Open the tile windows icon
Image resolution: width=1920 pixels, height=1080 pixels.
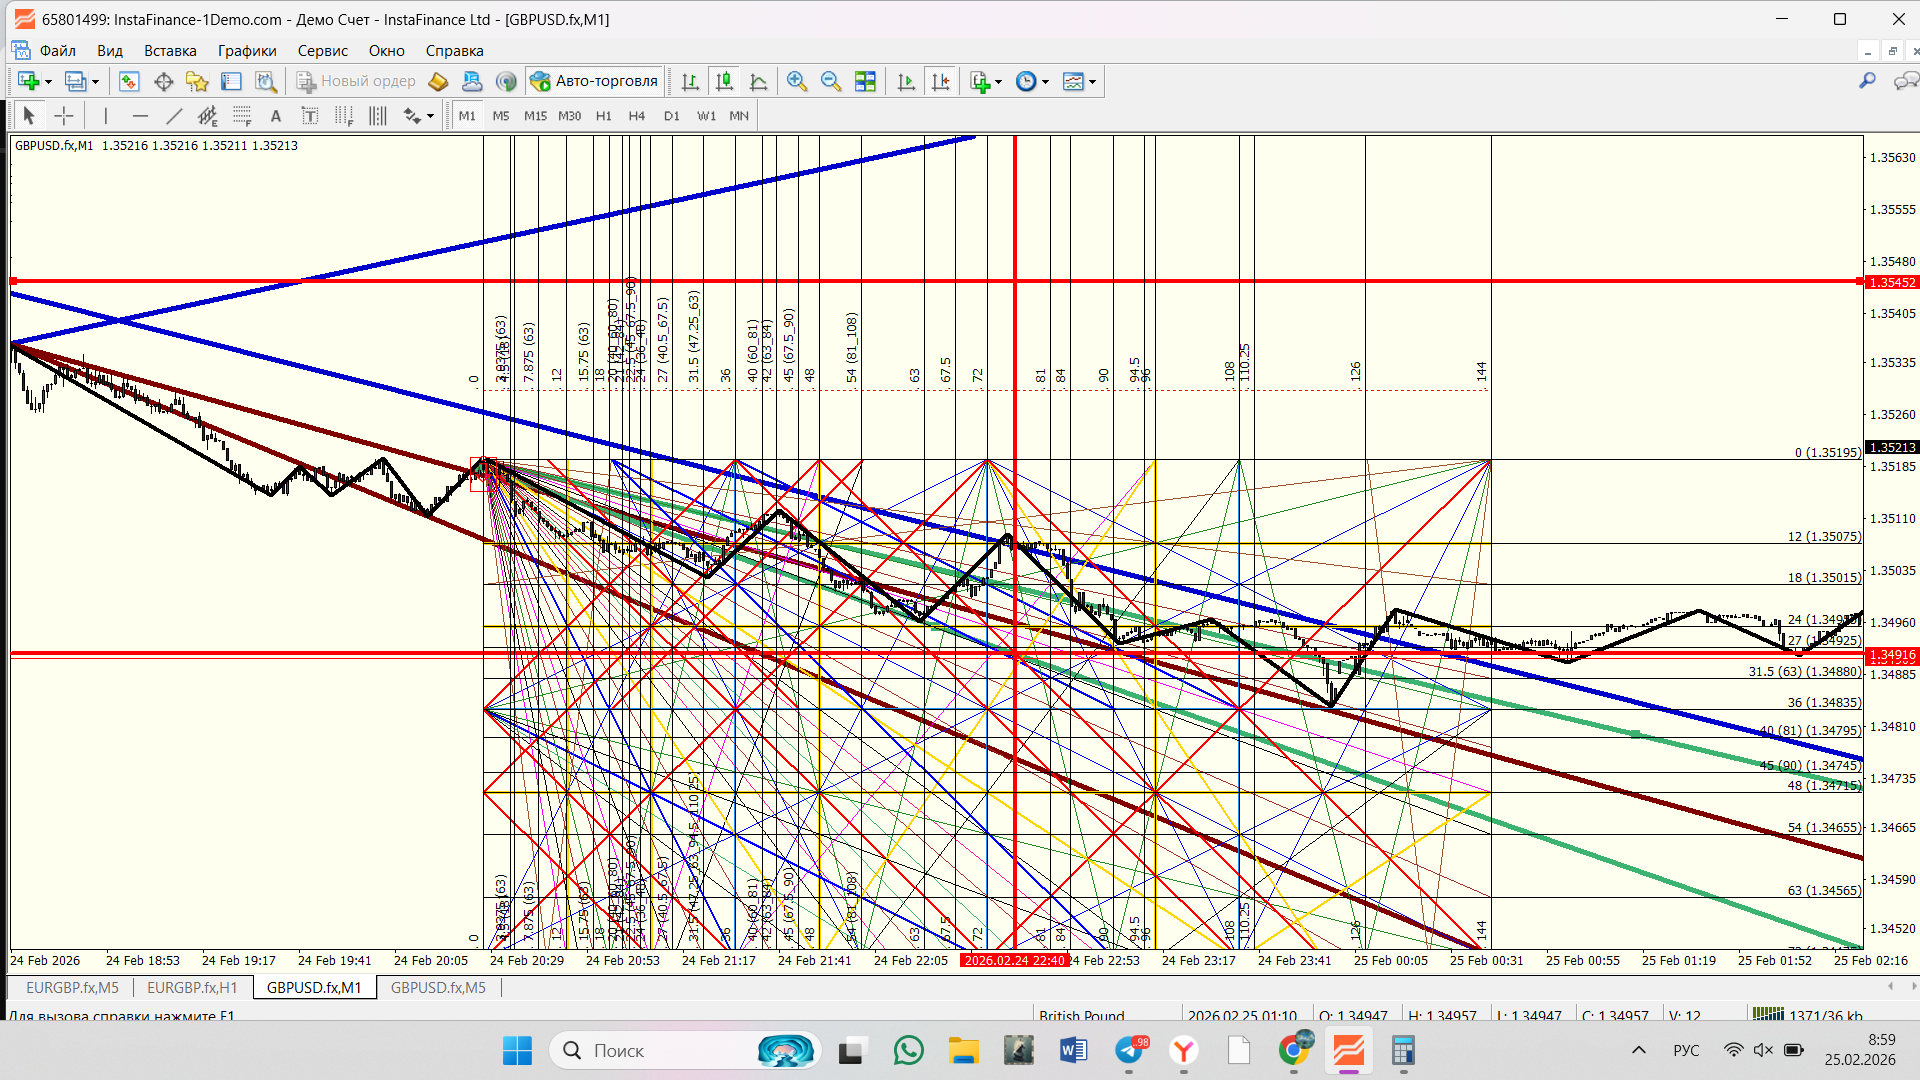click(x=865, y=82)
